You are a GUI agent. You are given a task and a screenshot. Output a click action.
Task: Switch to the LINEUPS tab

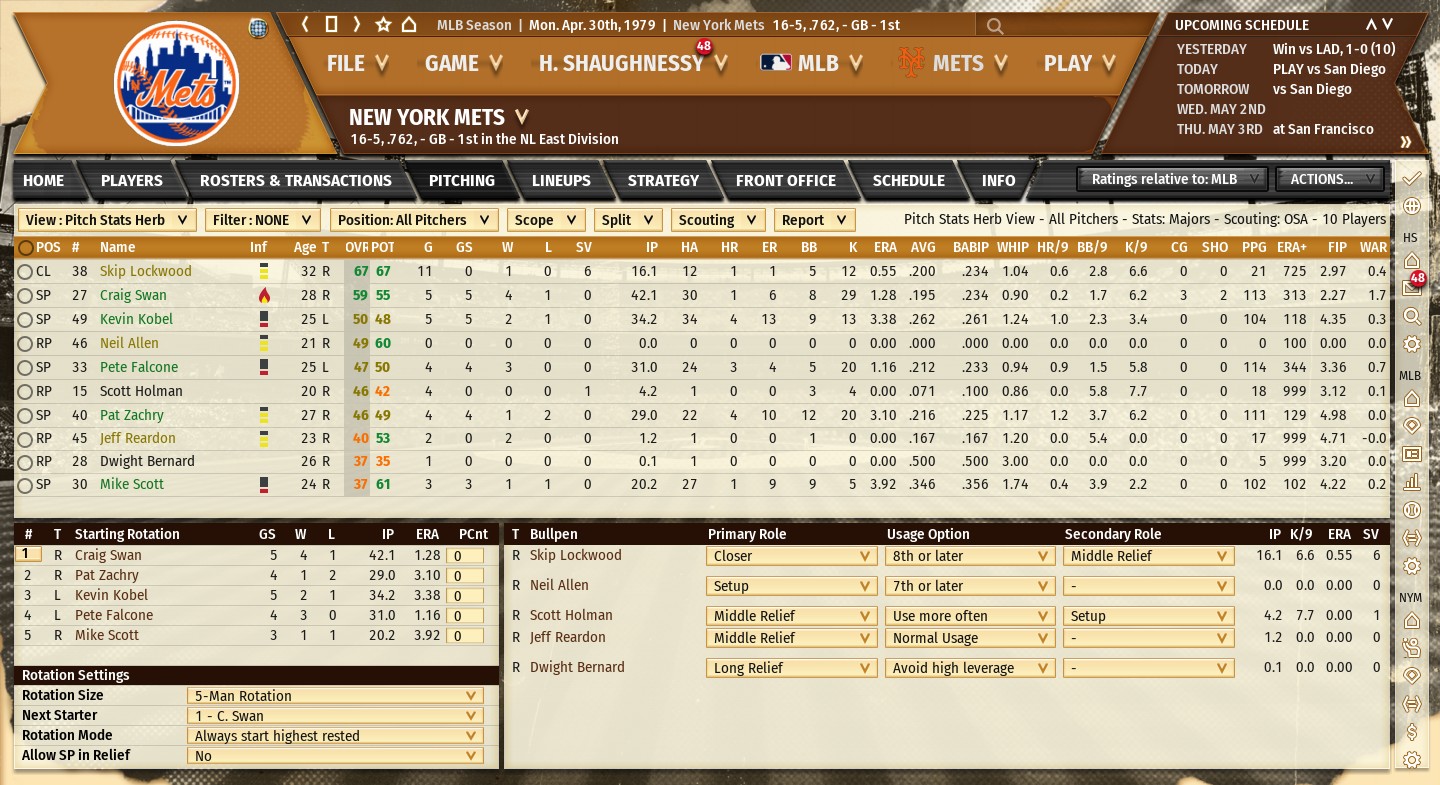pos(561,181)
